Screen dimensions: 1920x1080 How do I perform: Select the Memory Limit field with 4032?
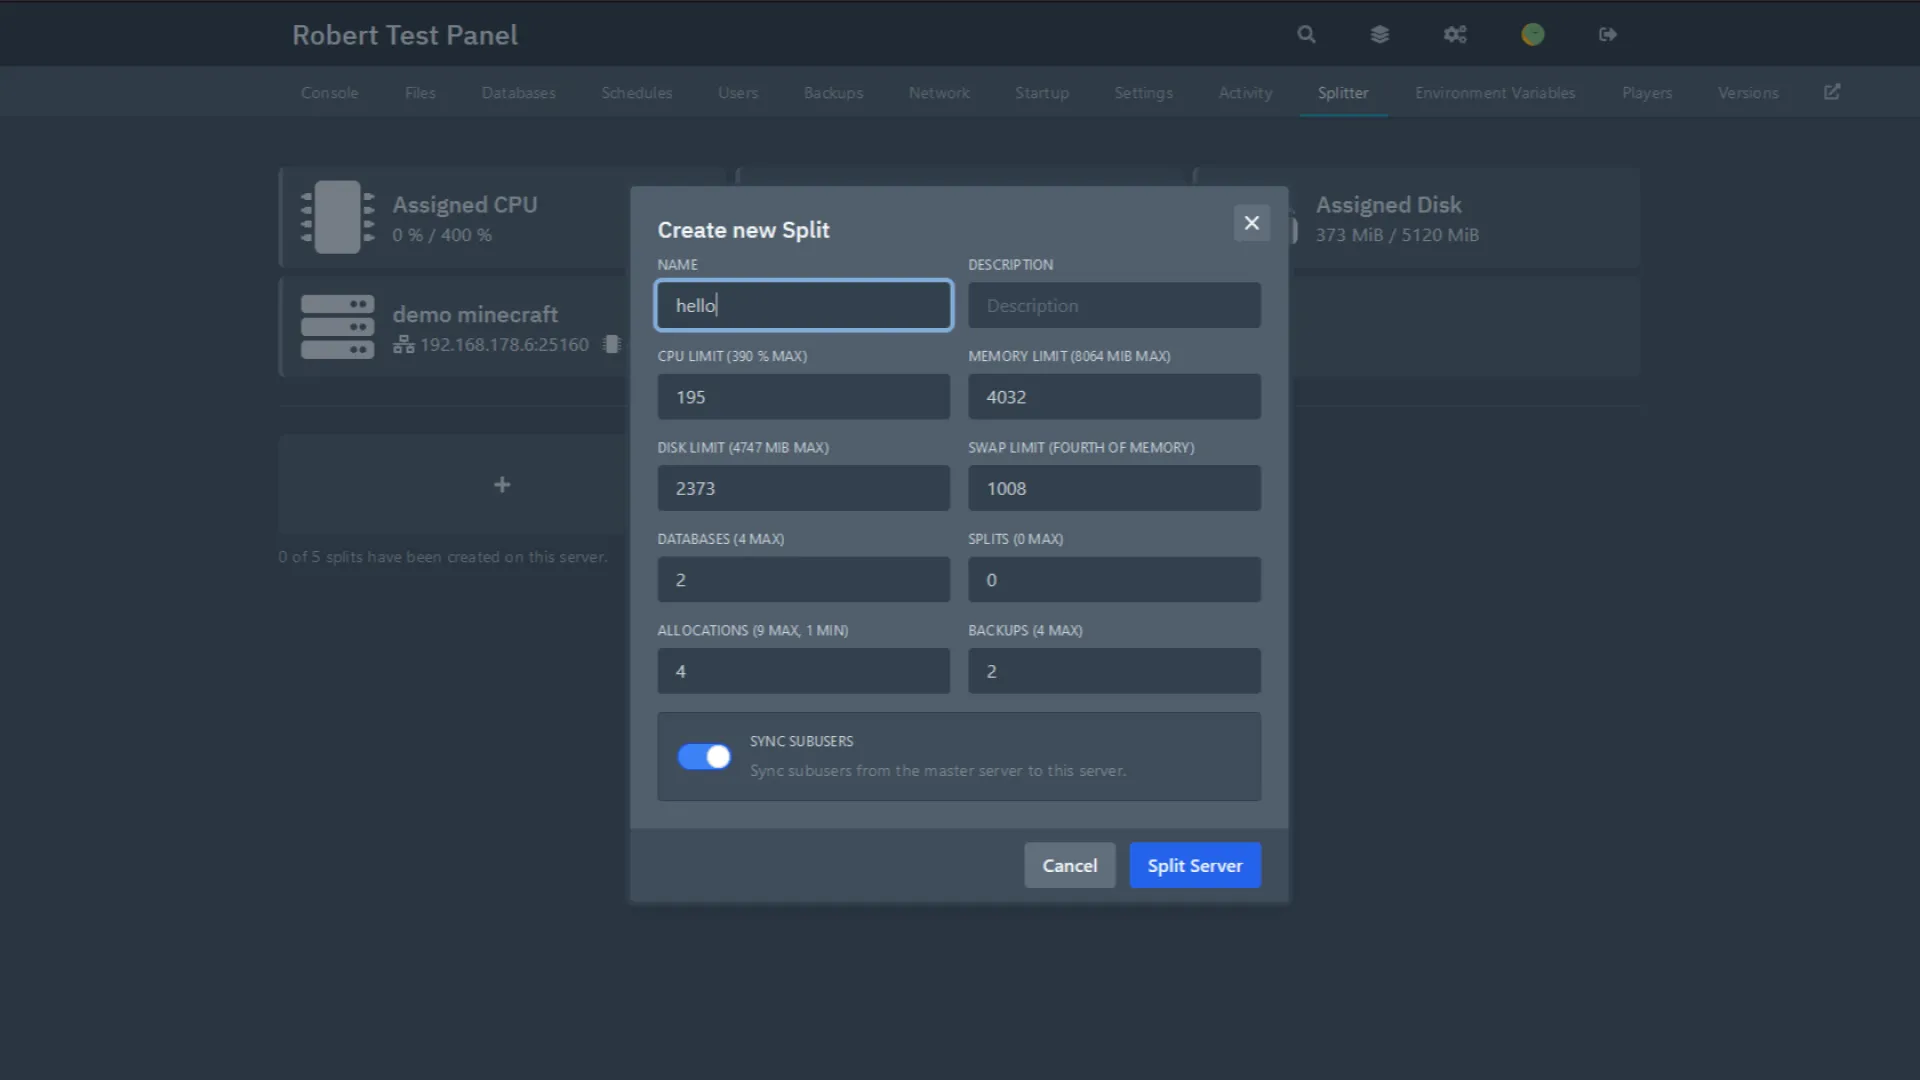[x=1114, y=397]
